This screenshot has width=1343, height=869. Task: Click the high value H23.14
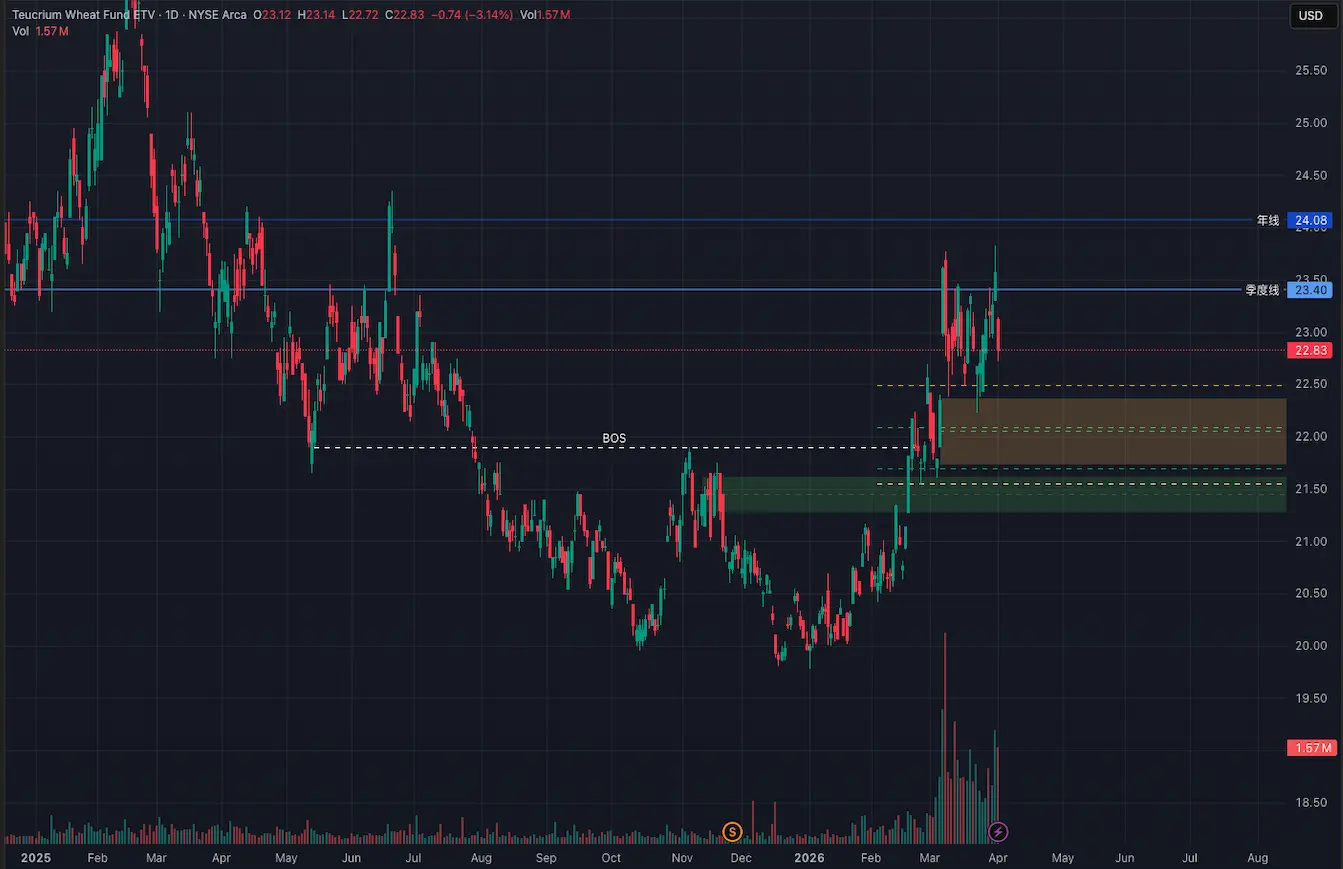[317, 16]
